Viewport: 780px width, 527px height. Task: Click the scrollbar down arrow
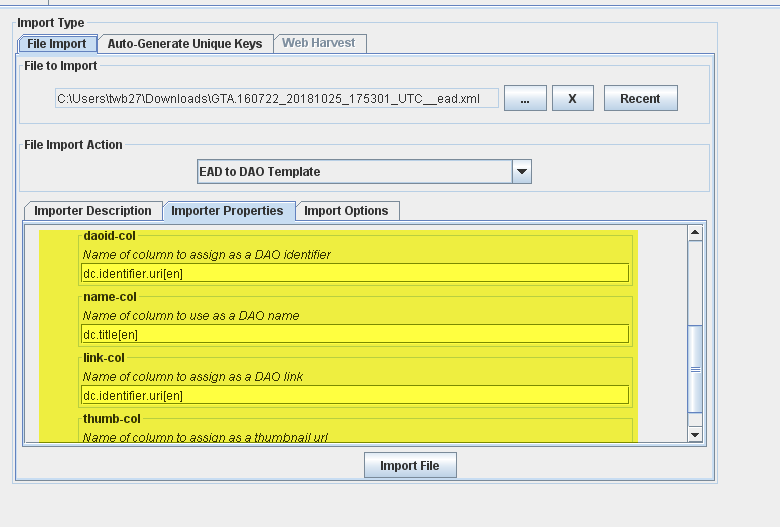[695, 434]
